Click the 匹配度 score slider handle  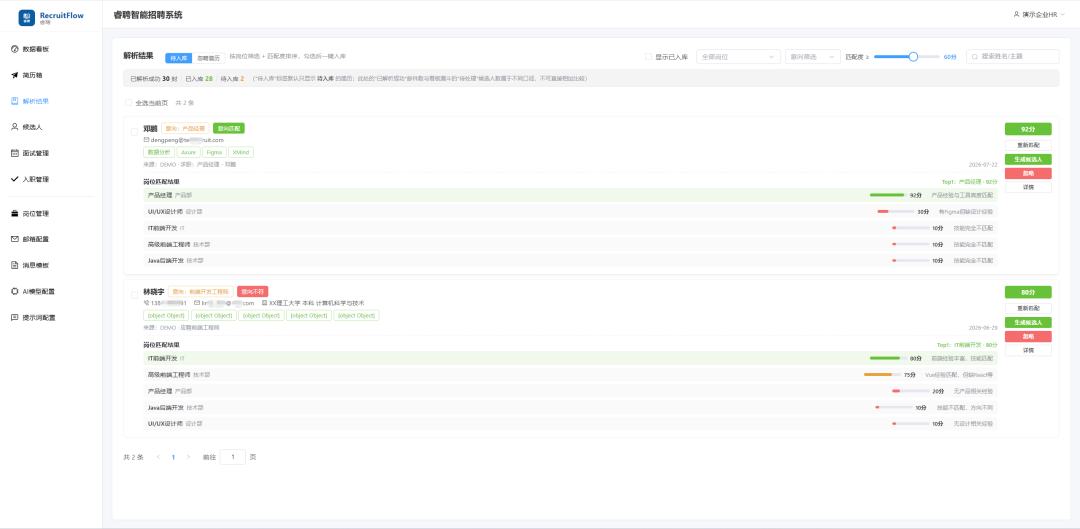(913, 57)
